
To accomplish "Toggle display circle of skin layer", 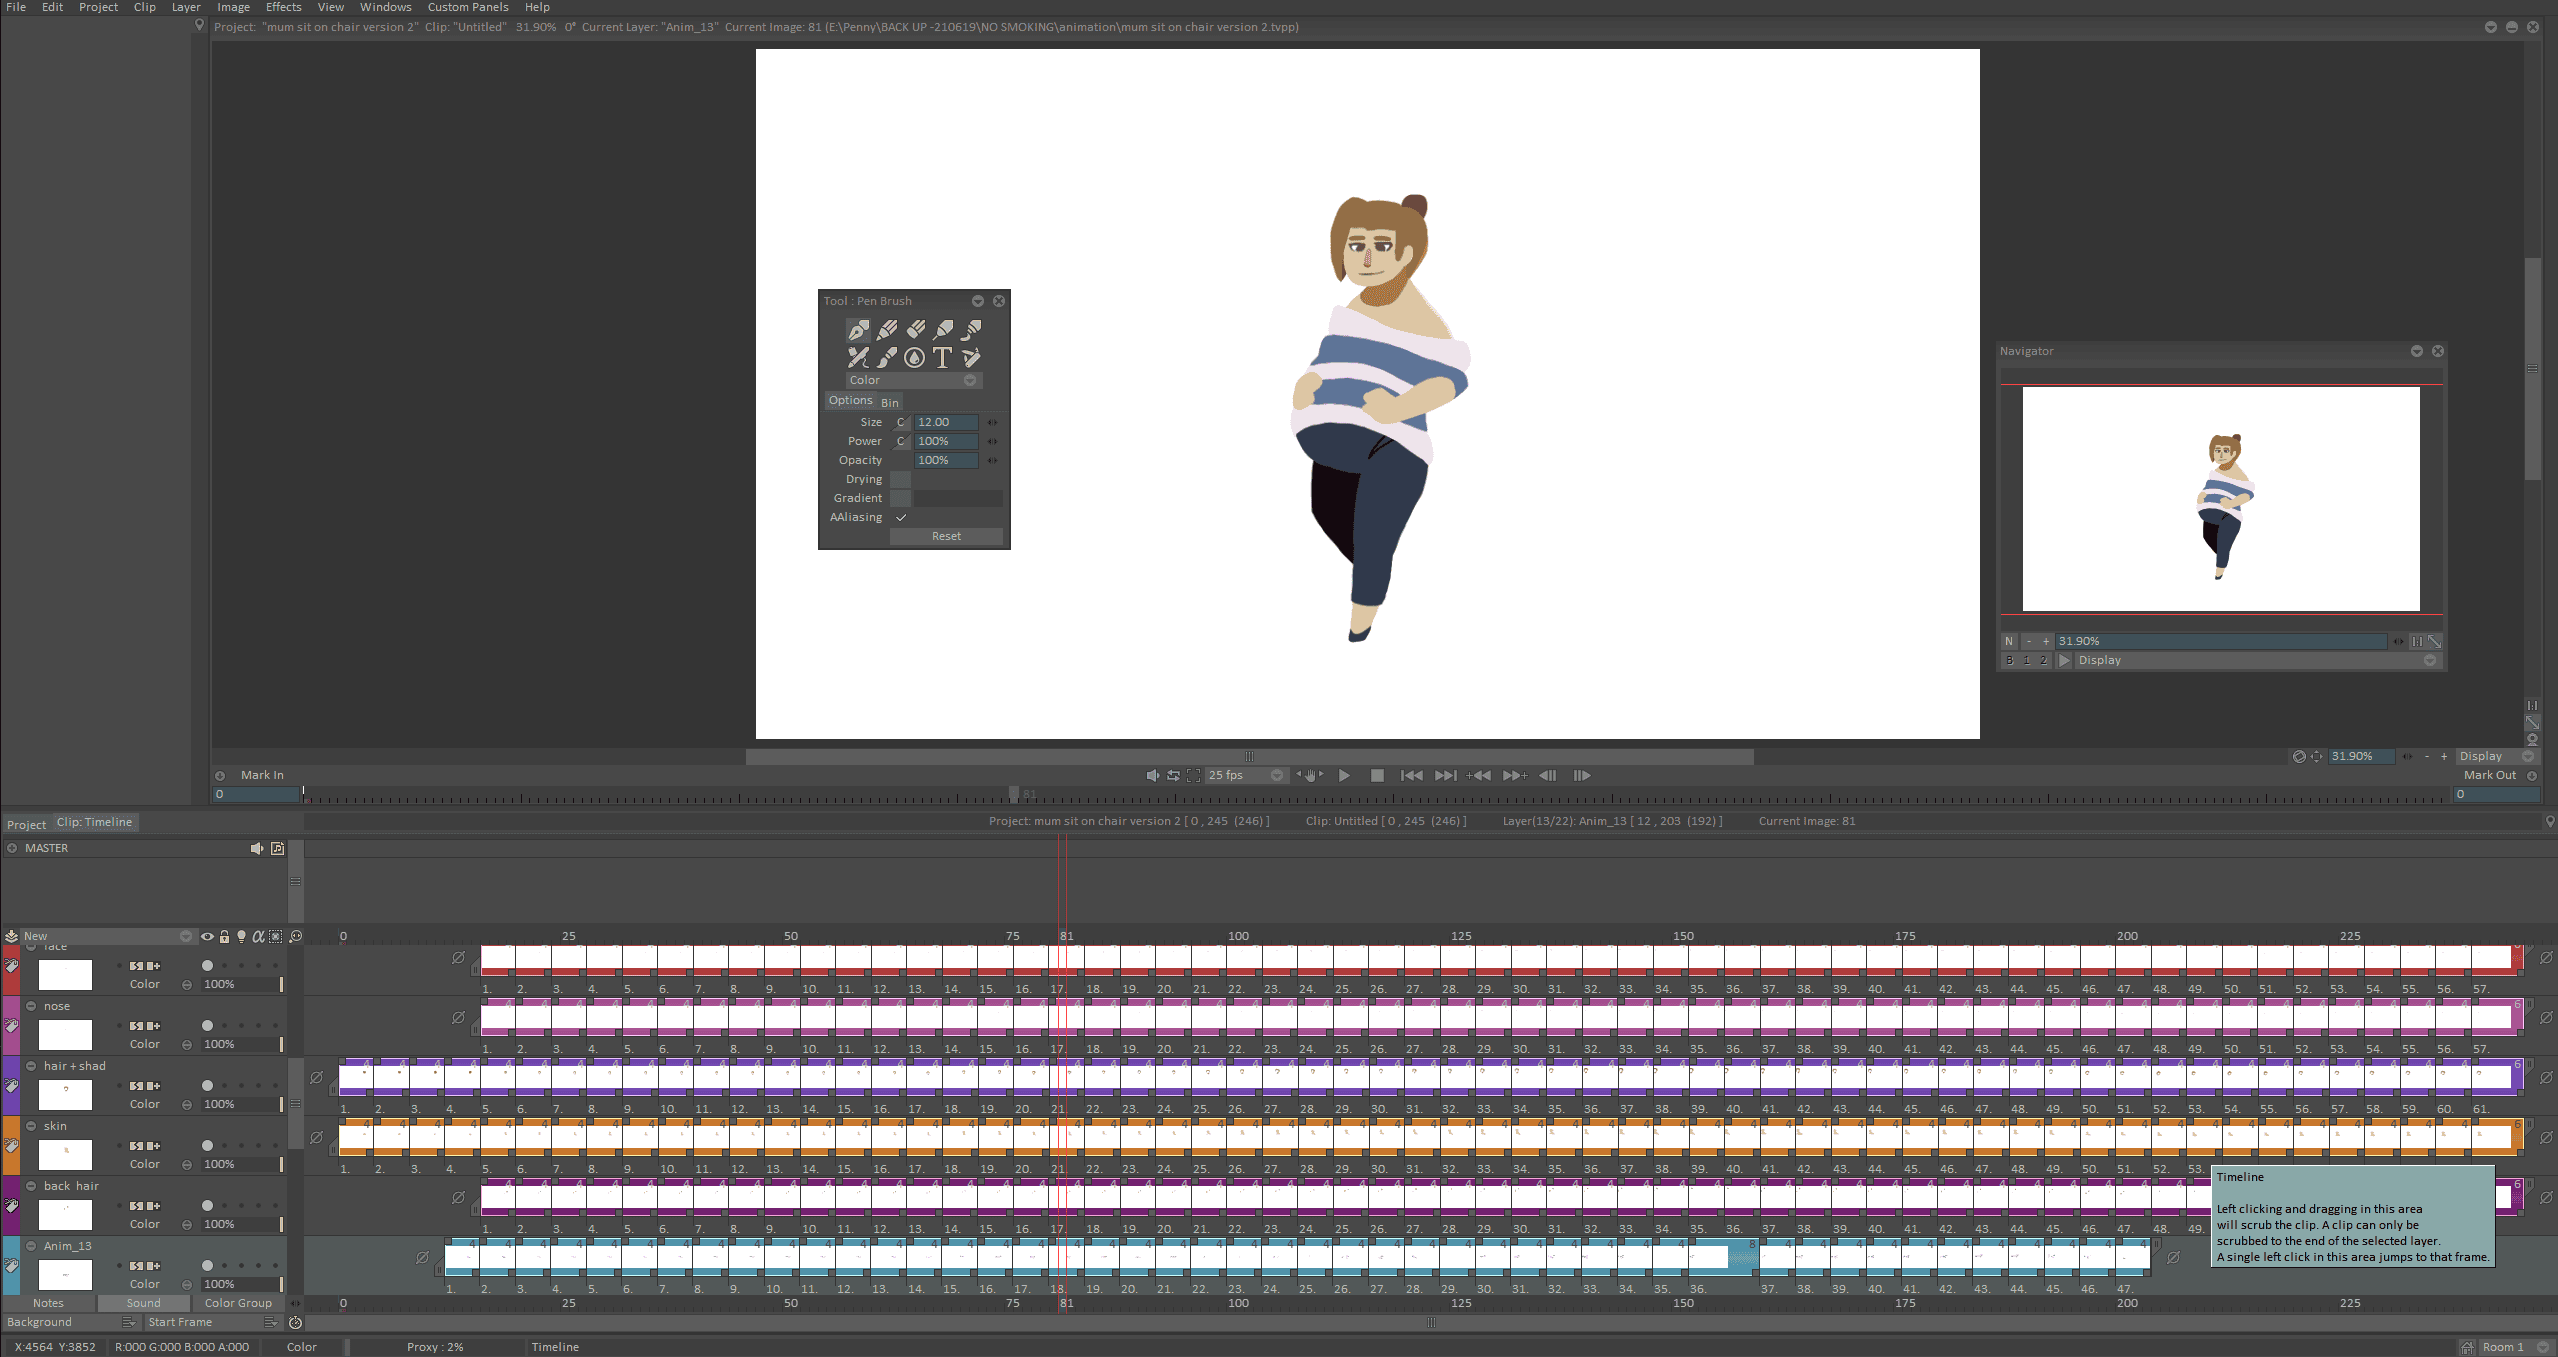I will 207,1146.
